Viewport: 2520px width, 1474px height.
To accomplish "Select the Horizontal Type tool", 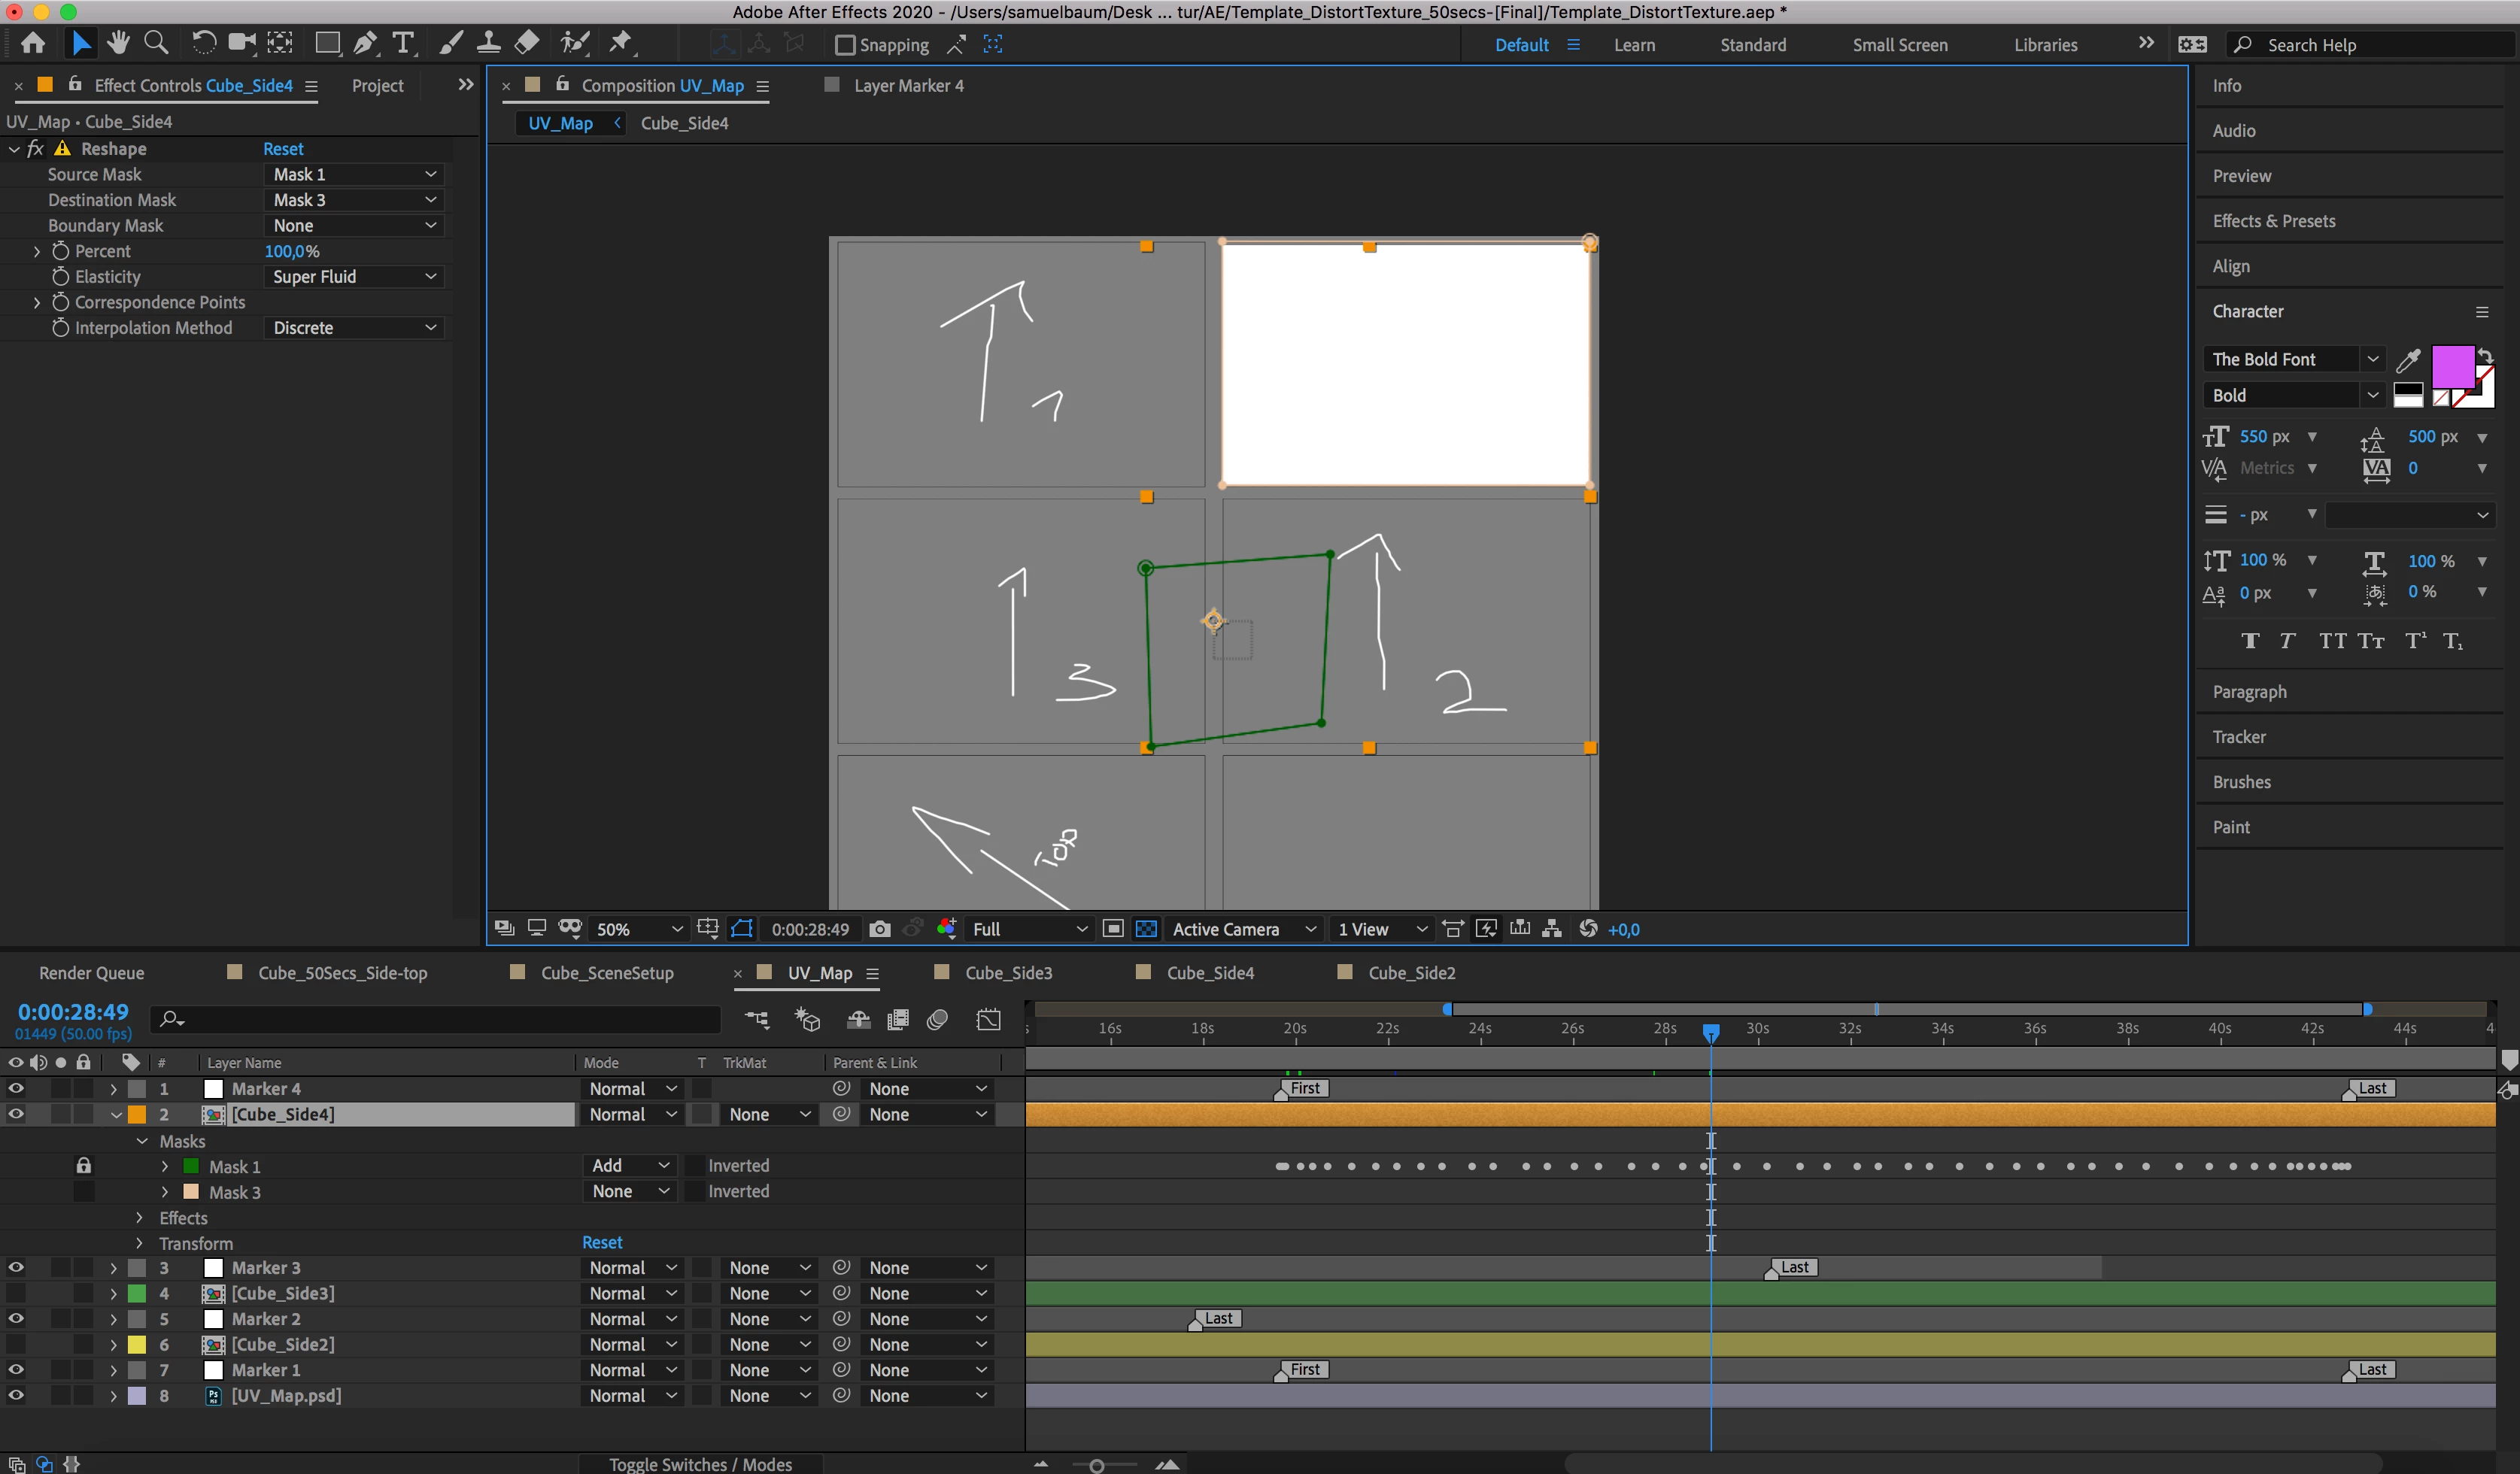I will pos(403,43).
